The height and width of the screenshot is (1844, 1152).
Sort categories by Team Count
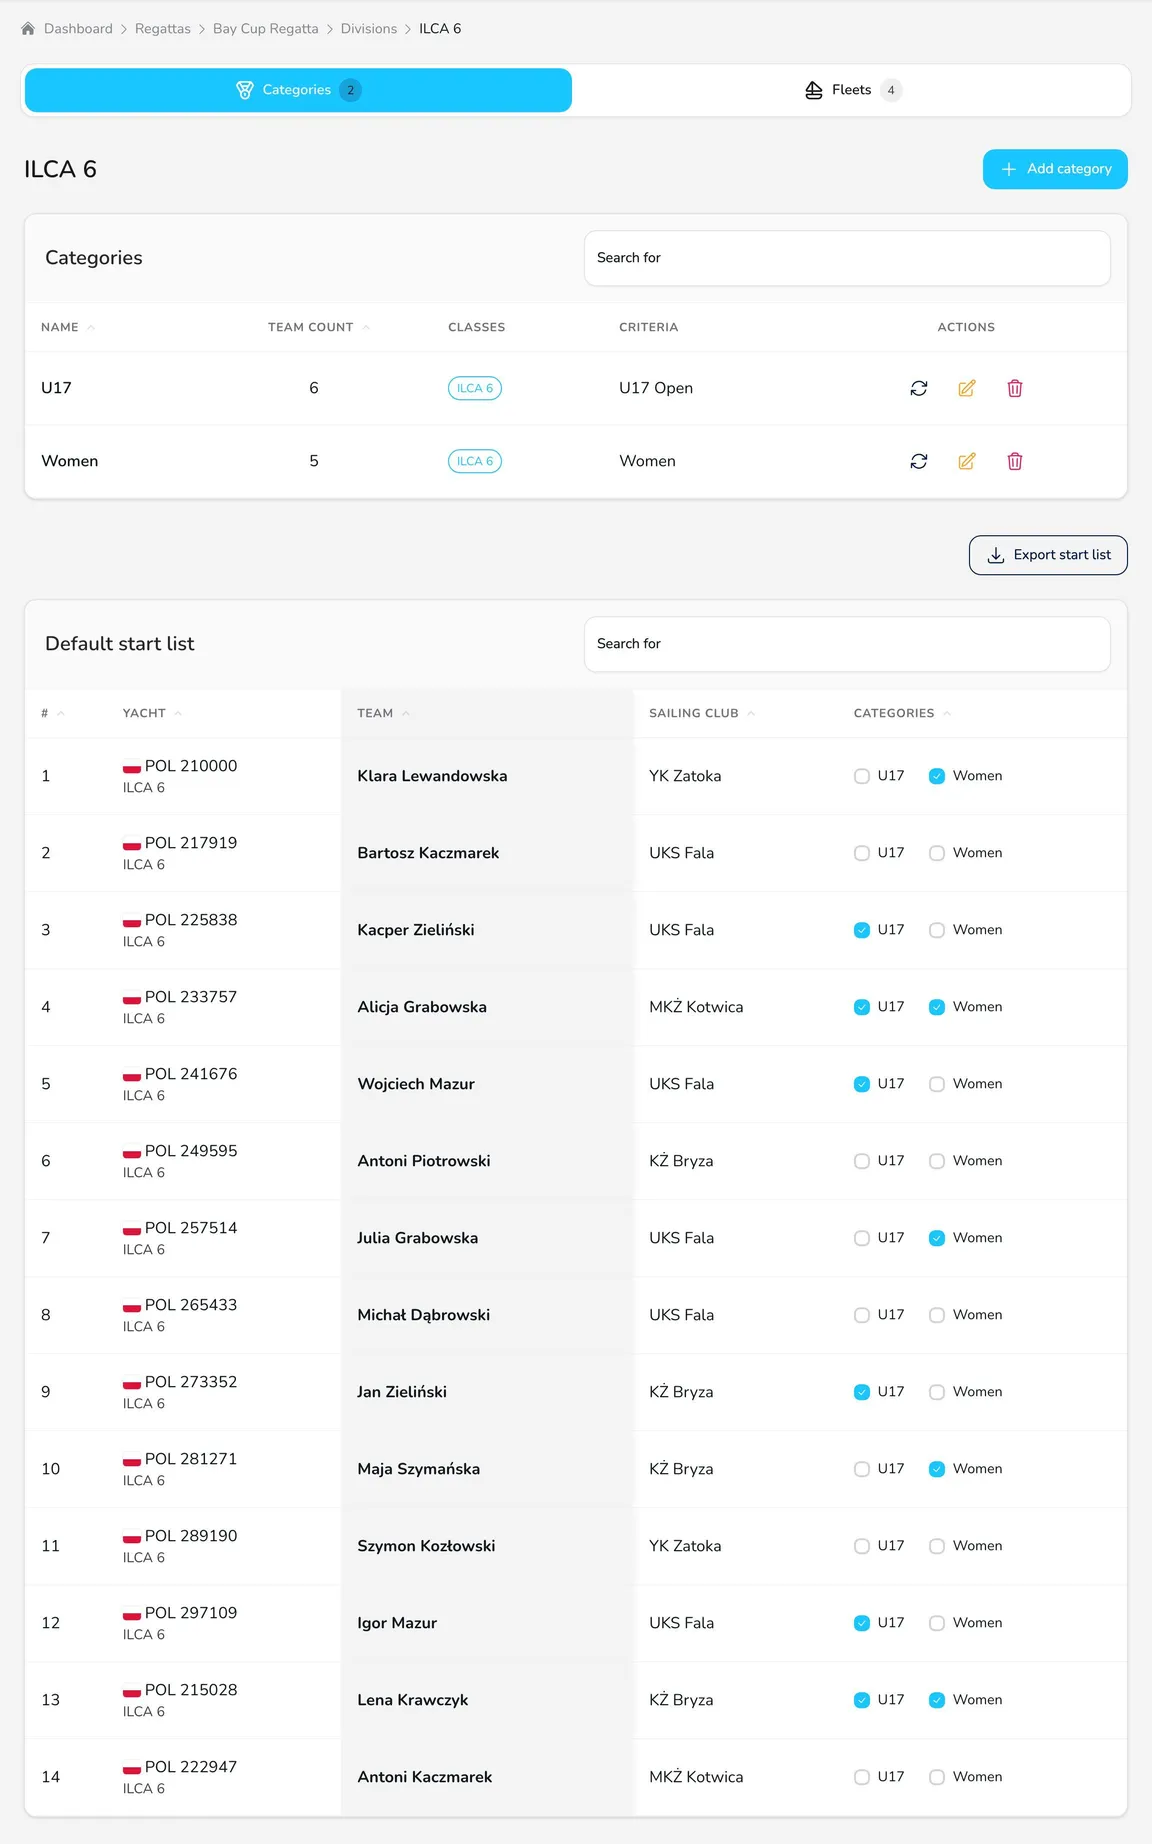click(319, 327)
